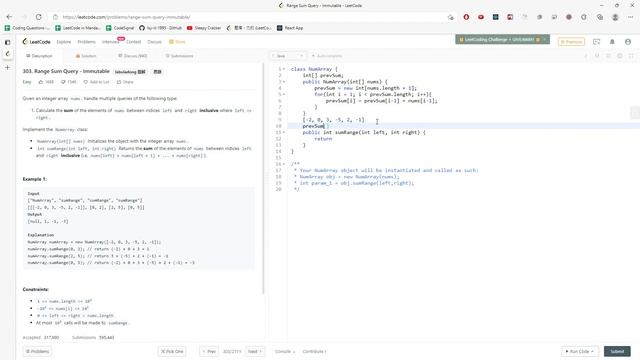Open the Explore menu item

point(64,42)
